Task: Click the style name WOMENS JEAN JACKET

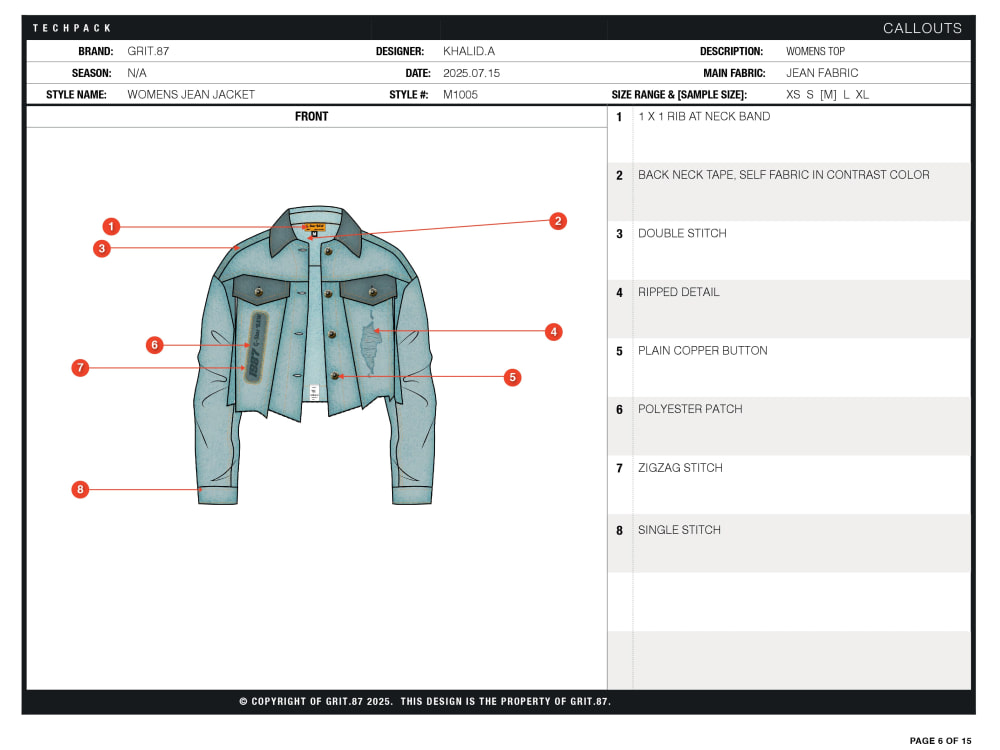Action: click(x=191, y=94)
